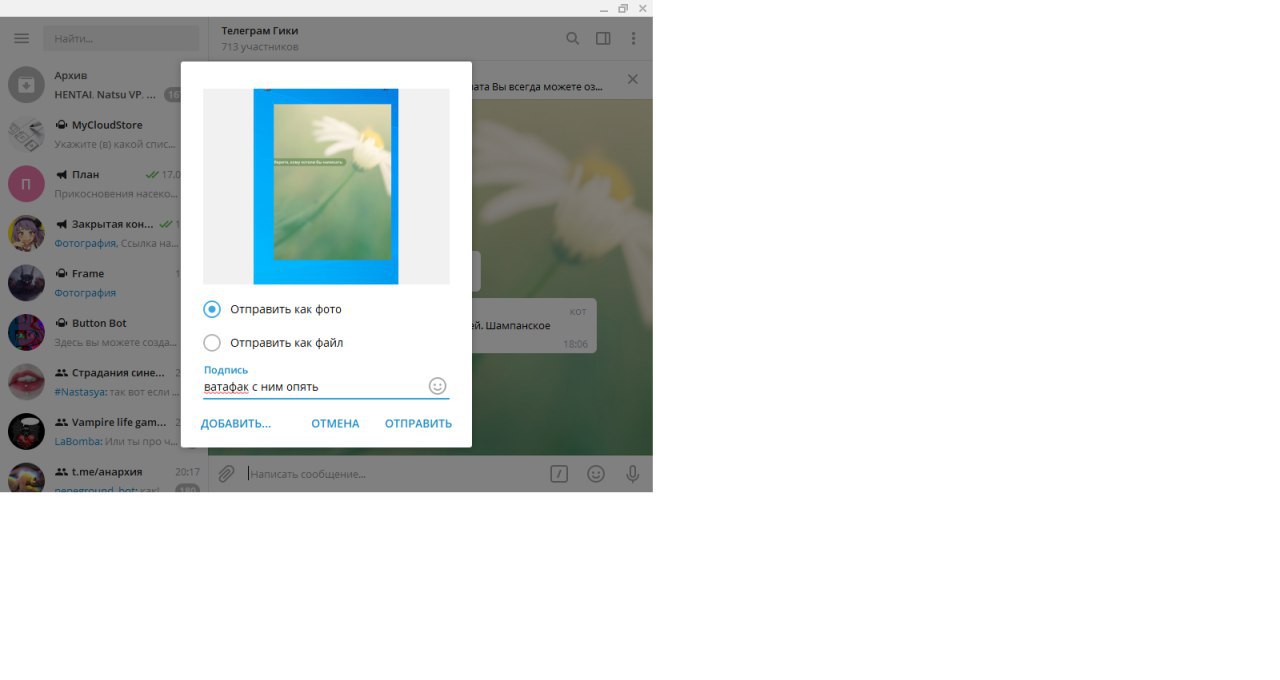
Task: Open Закрытая кон... channel avatar
Action: tap(27, 233)
